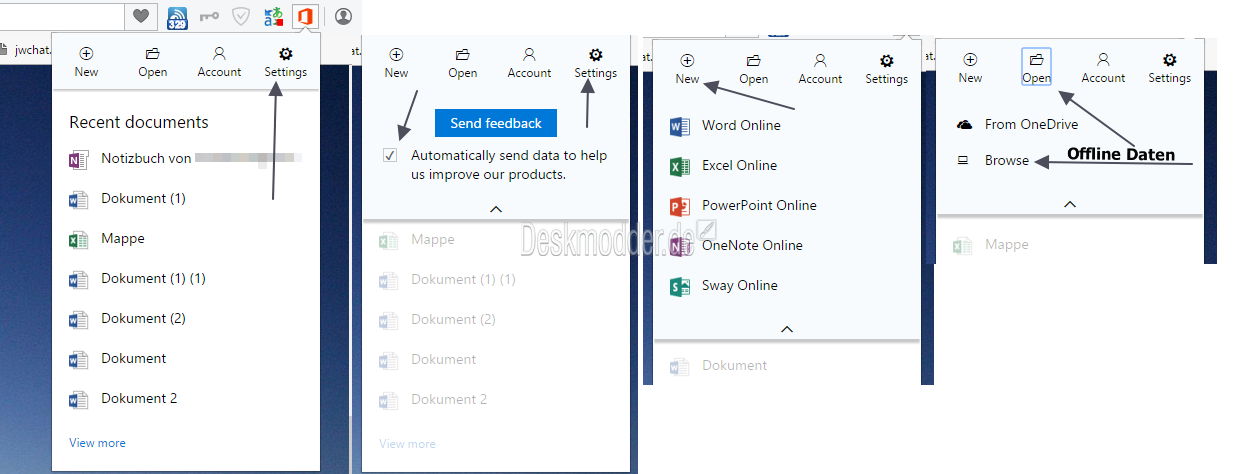
Task: Open the recent document named Dokument 2
Action: point(138,399)
